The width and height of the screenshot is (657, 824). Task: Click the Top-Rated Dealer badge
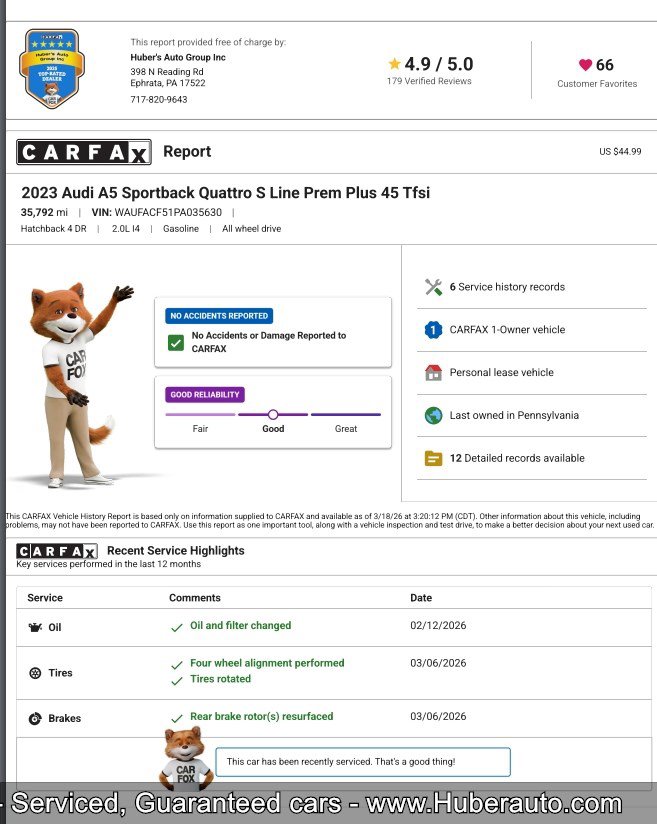pos(52,69)
